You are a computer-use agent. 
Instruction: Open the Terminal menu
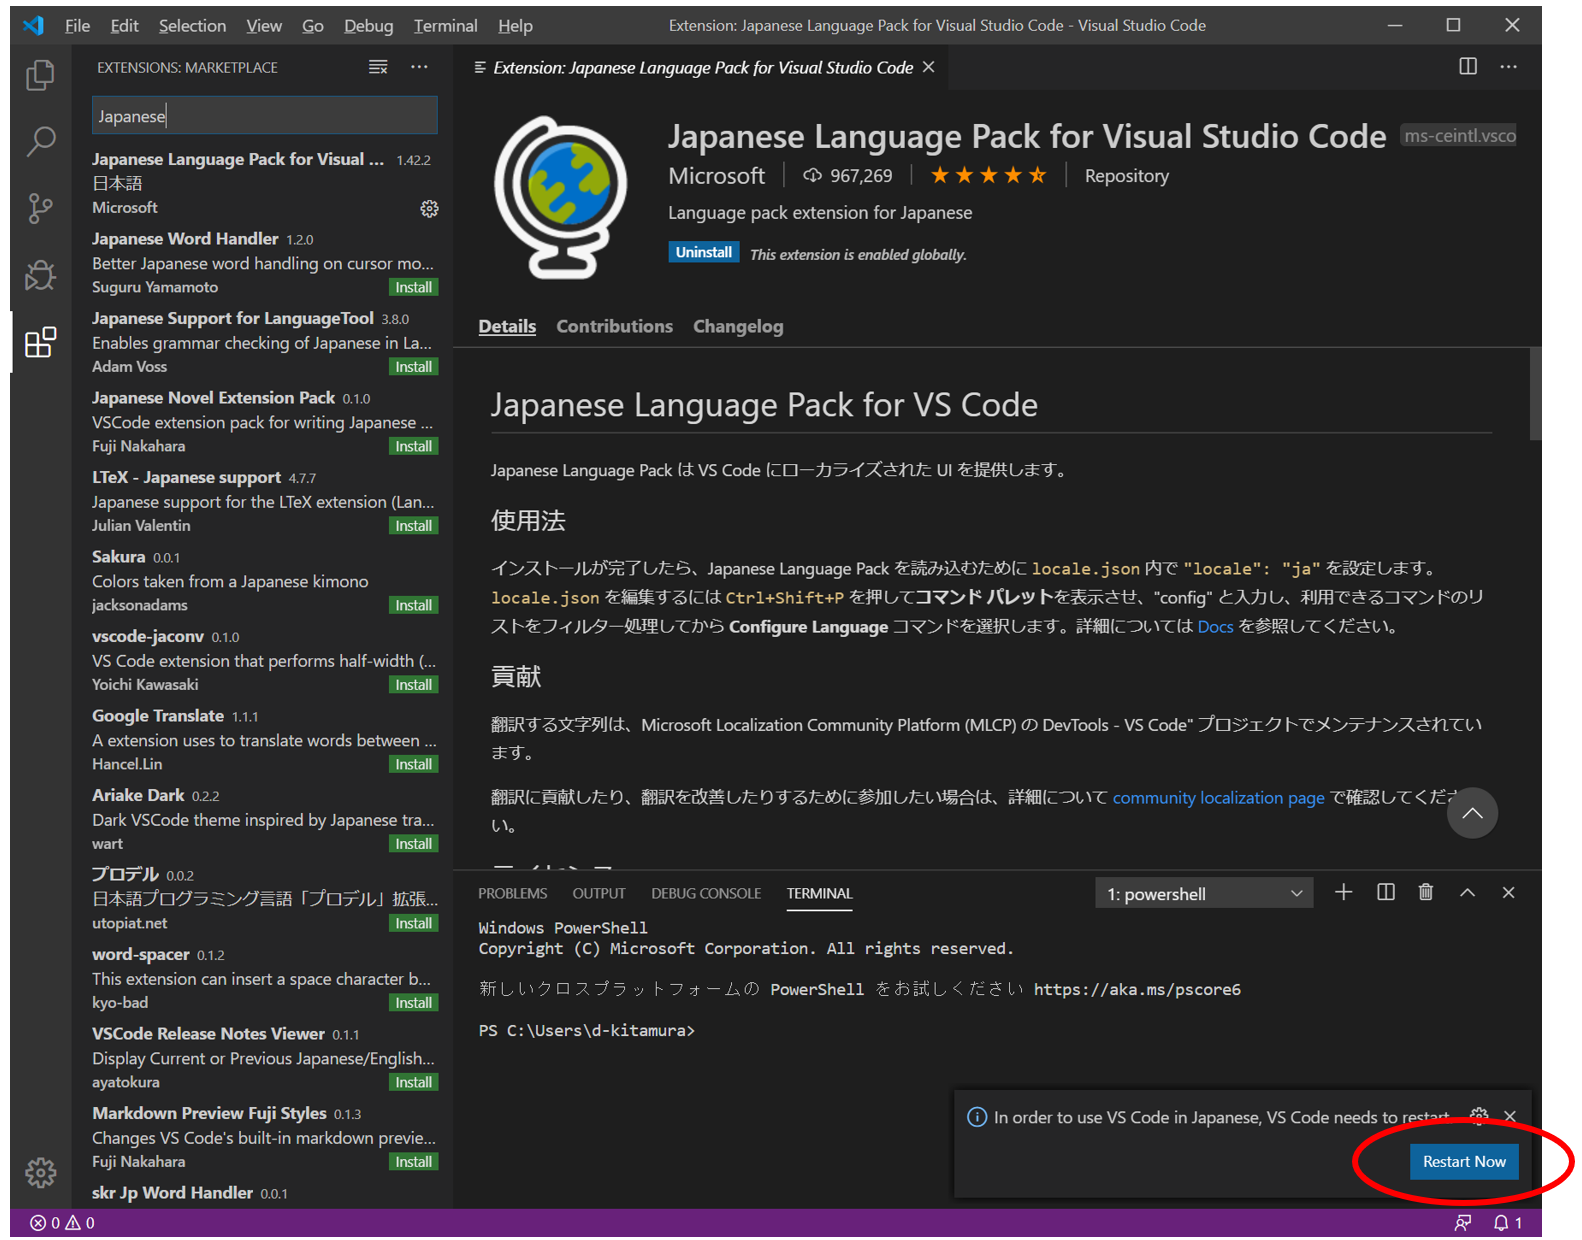pyautogui.click(x=445, y=25)
